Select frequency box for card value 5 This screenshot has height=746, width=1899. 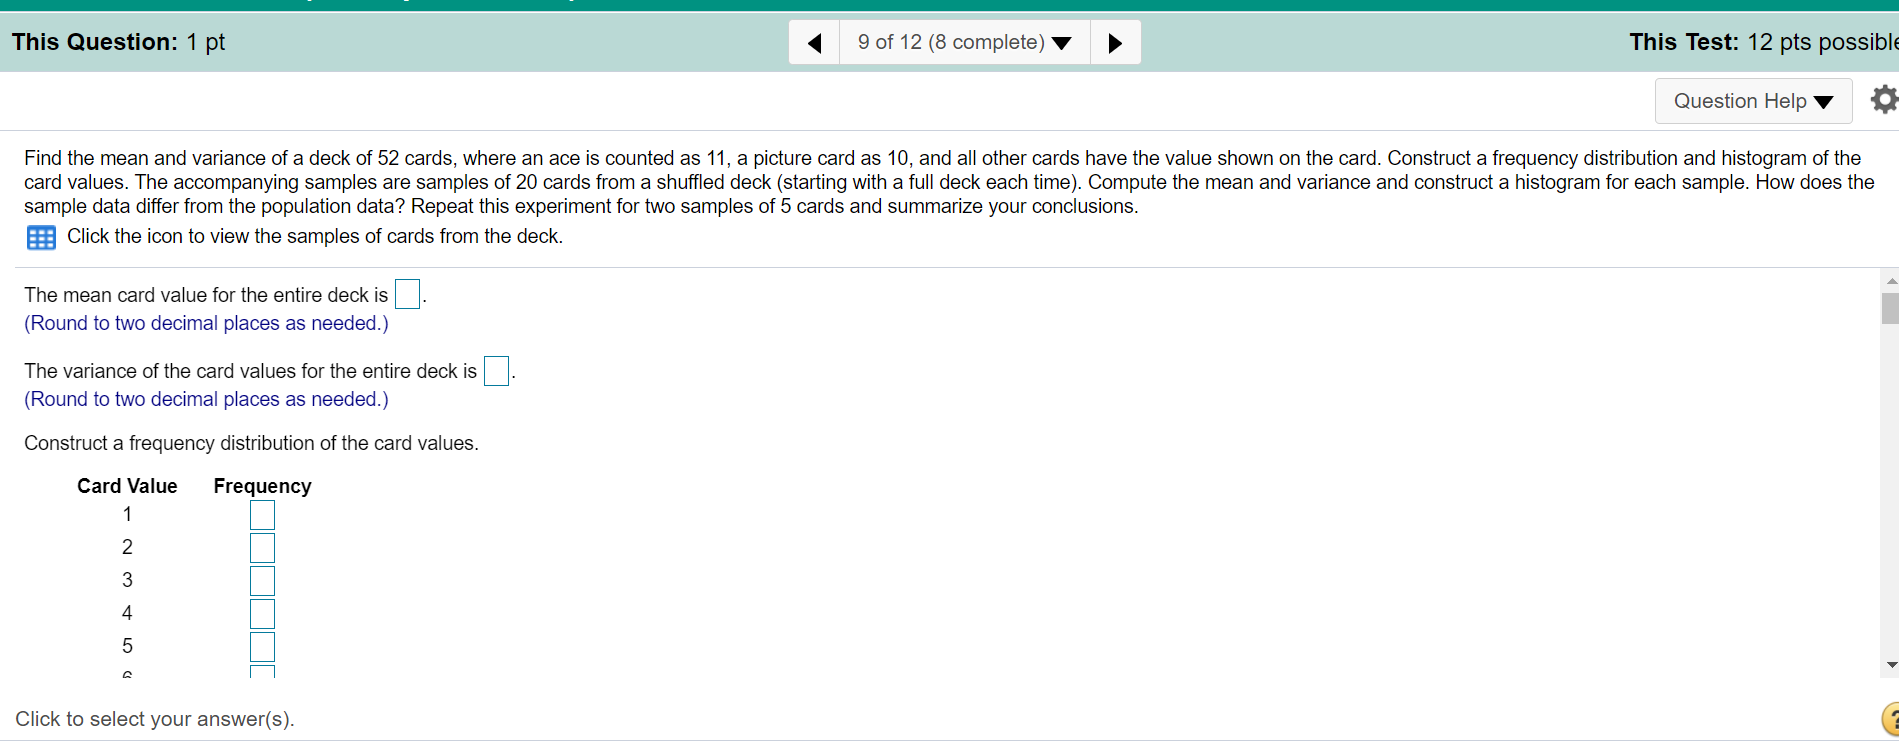point(262,647)
